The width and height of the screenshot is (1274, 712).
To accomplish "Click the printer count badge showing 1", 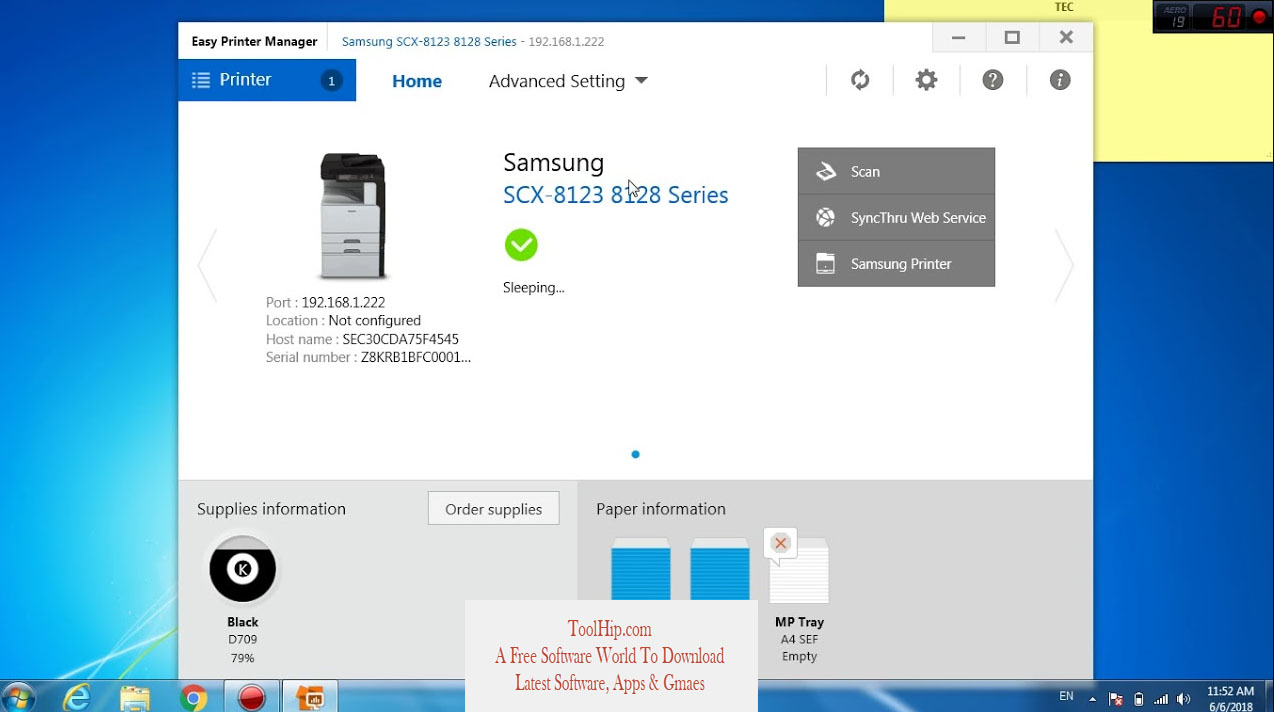I will pos(332,81).
